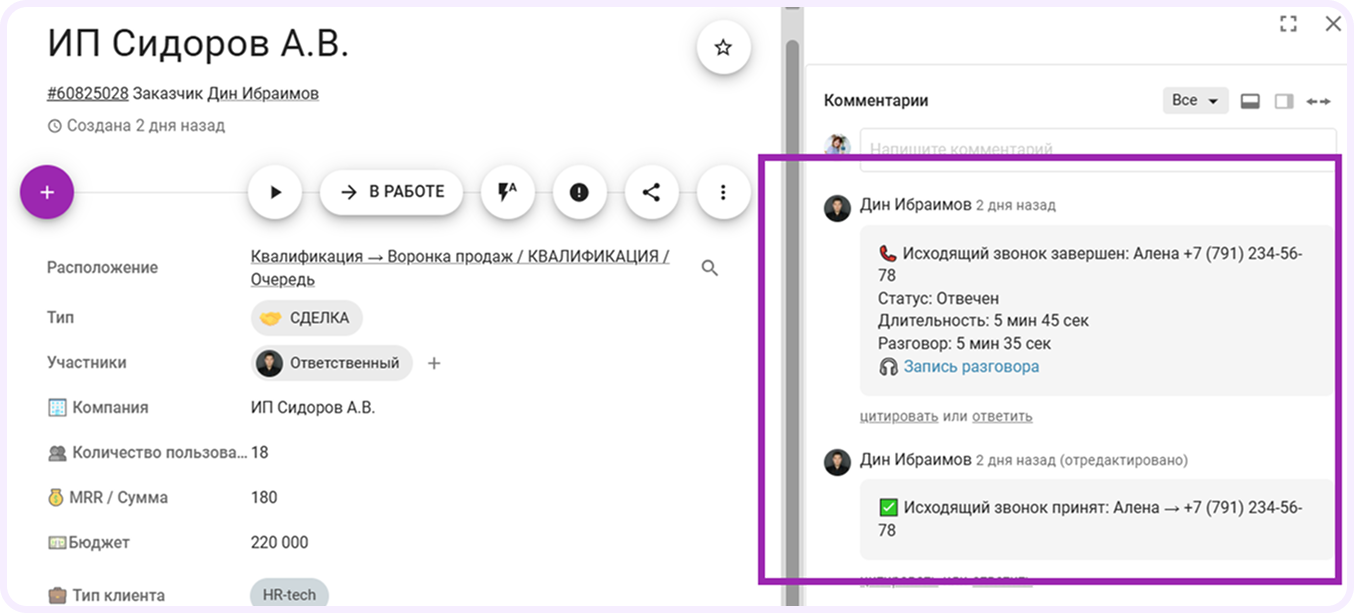Expand the comments panel width with arrows icon
The image size is (1354, 613).
tap(1319, 100)
